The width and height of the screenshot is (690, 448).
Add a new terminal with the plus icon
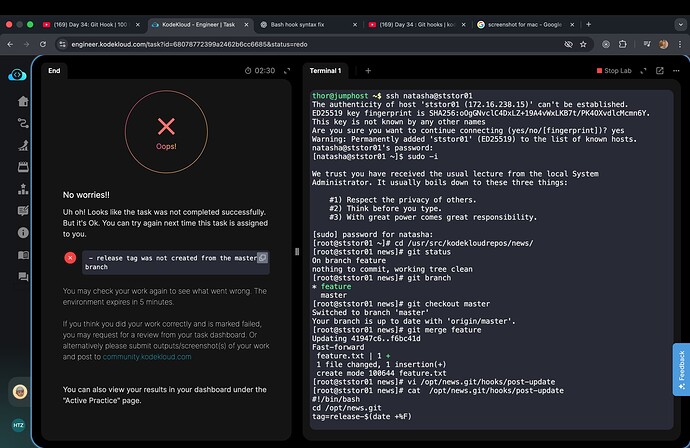368,71
